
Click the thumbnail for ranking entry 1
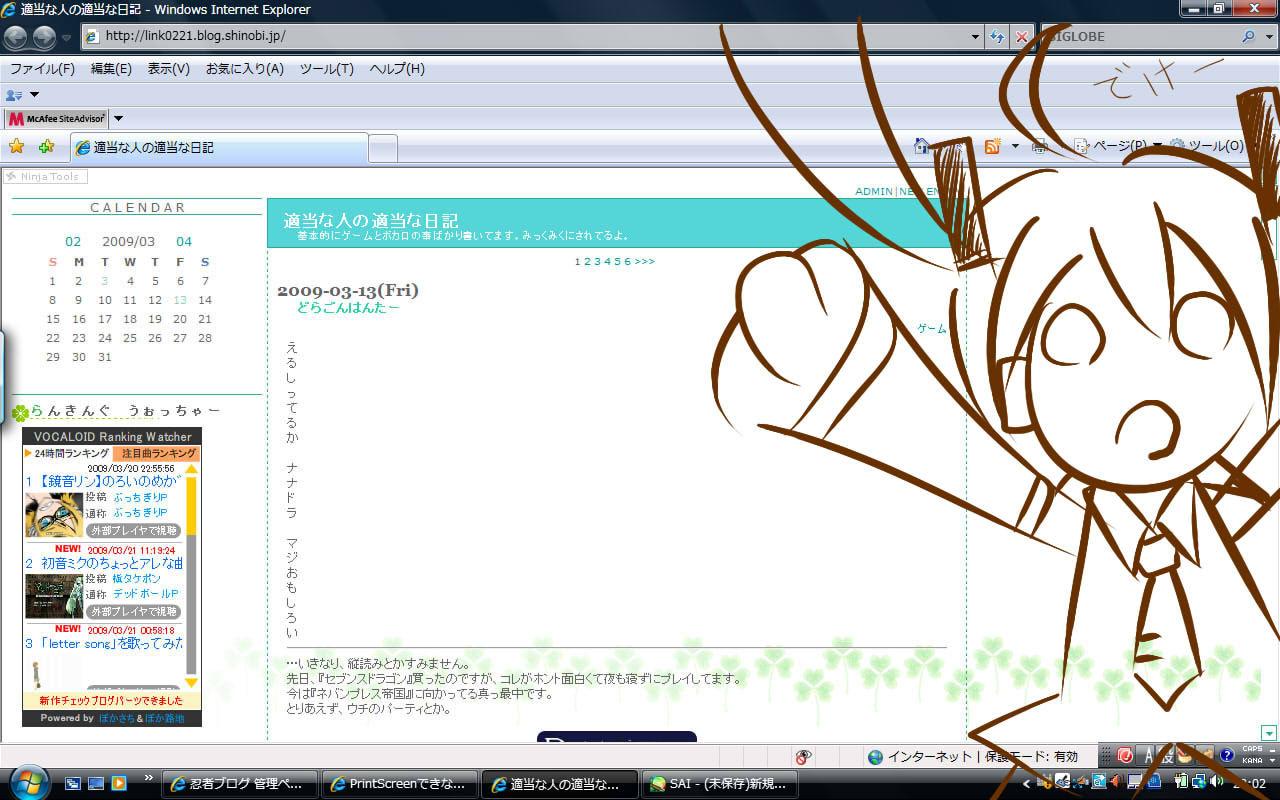(x=54, y=514)
